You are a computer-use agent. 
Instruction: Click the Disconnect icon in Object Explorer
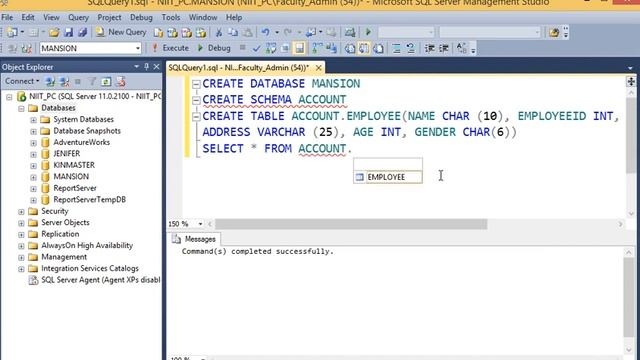point(64,82)
